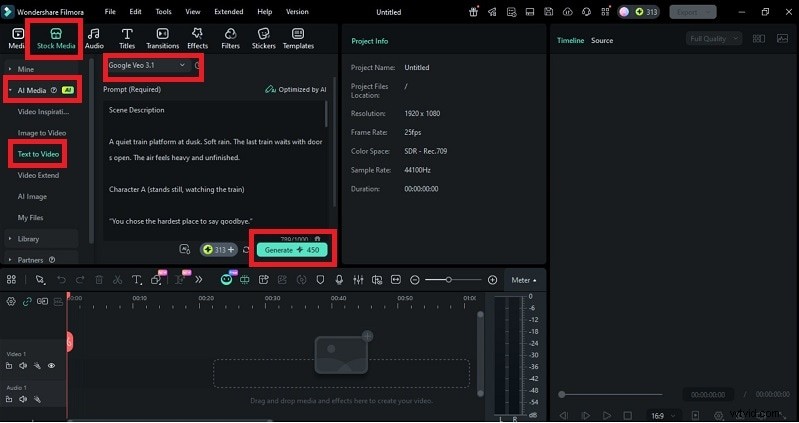The width and height of the screenshot is (799, 423).
Task: Switch to the Effects tab
Action: point(197,39)
